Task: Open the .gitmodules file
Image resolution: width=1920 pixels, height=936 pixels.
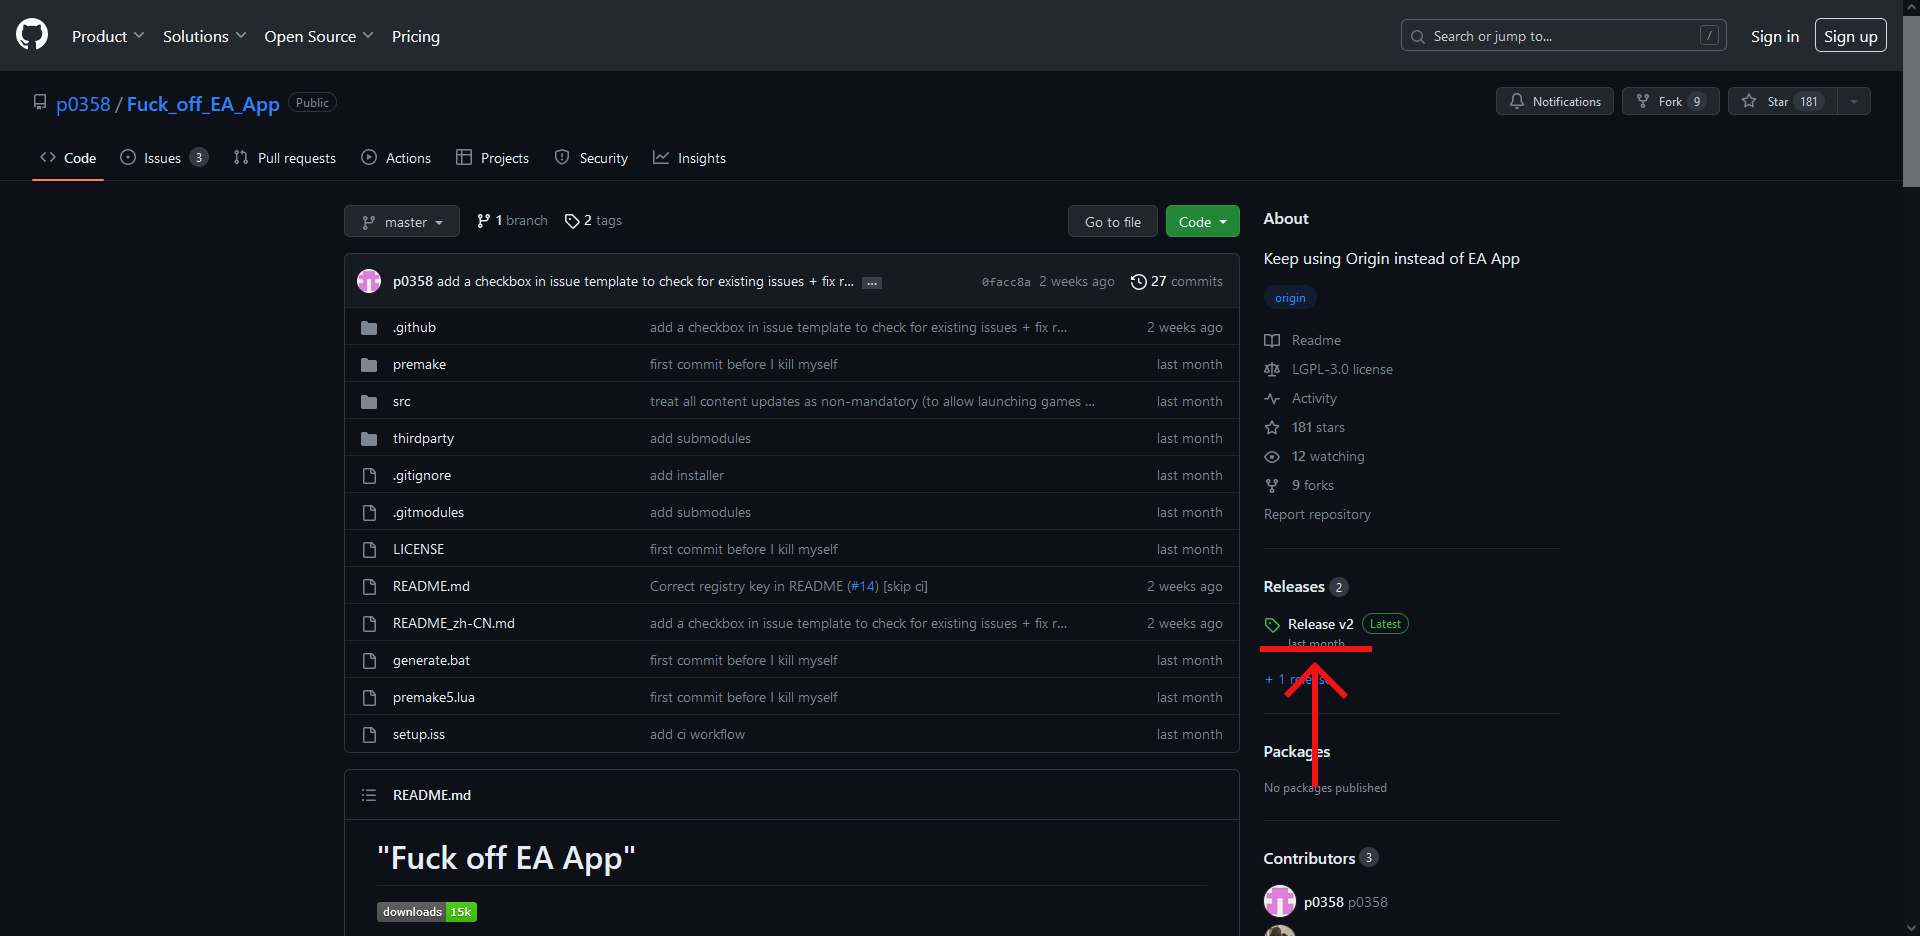Action: point(428,512)
